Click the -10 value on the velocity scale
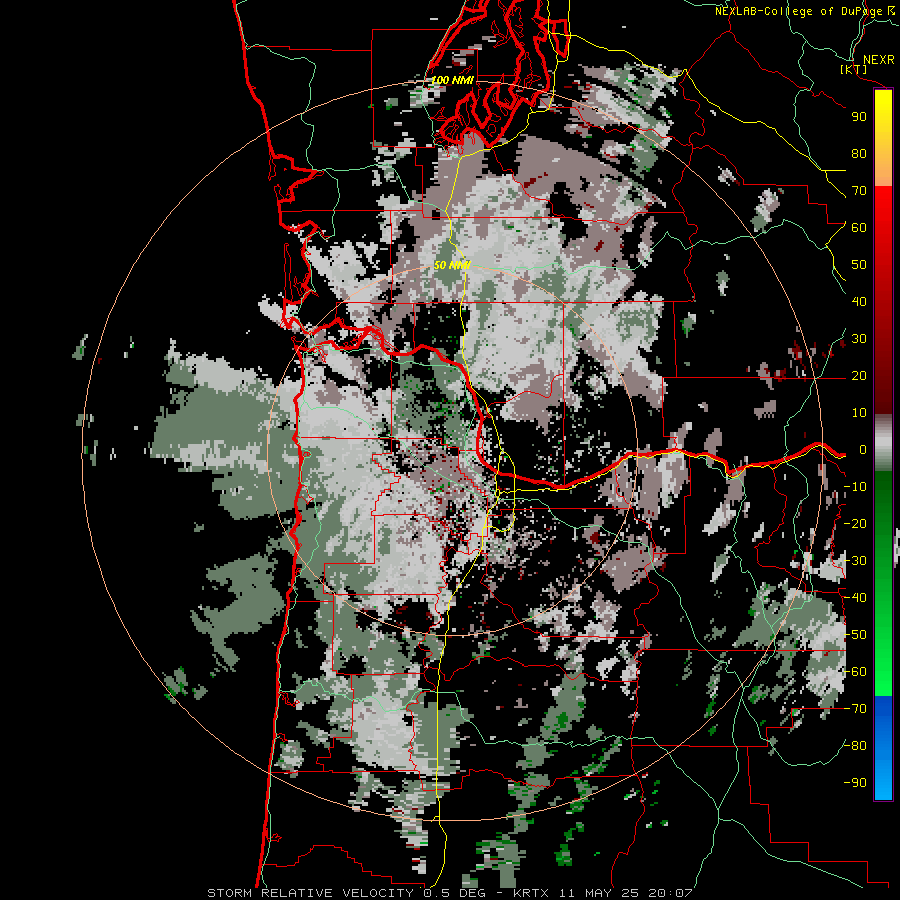 pyautogui.click(x=855, y=487)
